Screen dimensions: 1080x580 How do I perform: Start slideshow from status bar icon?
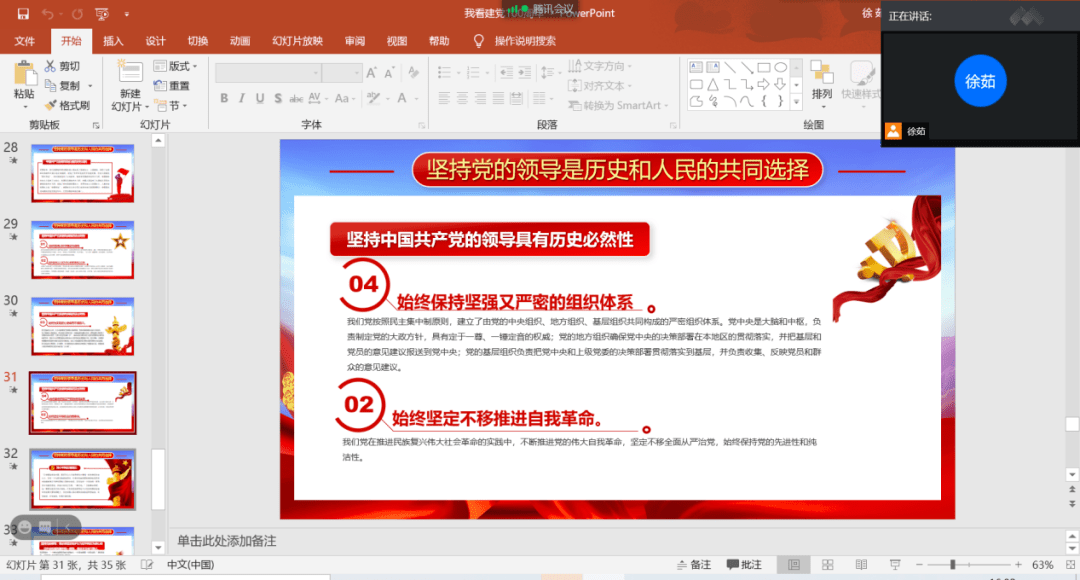[895, 565]
